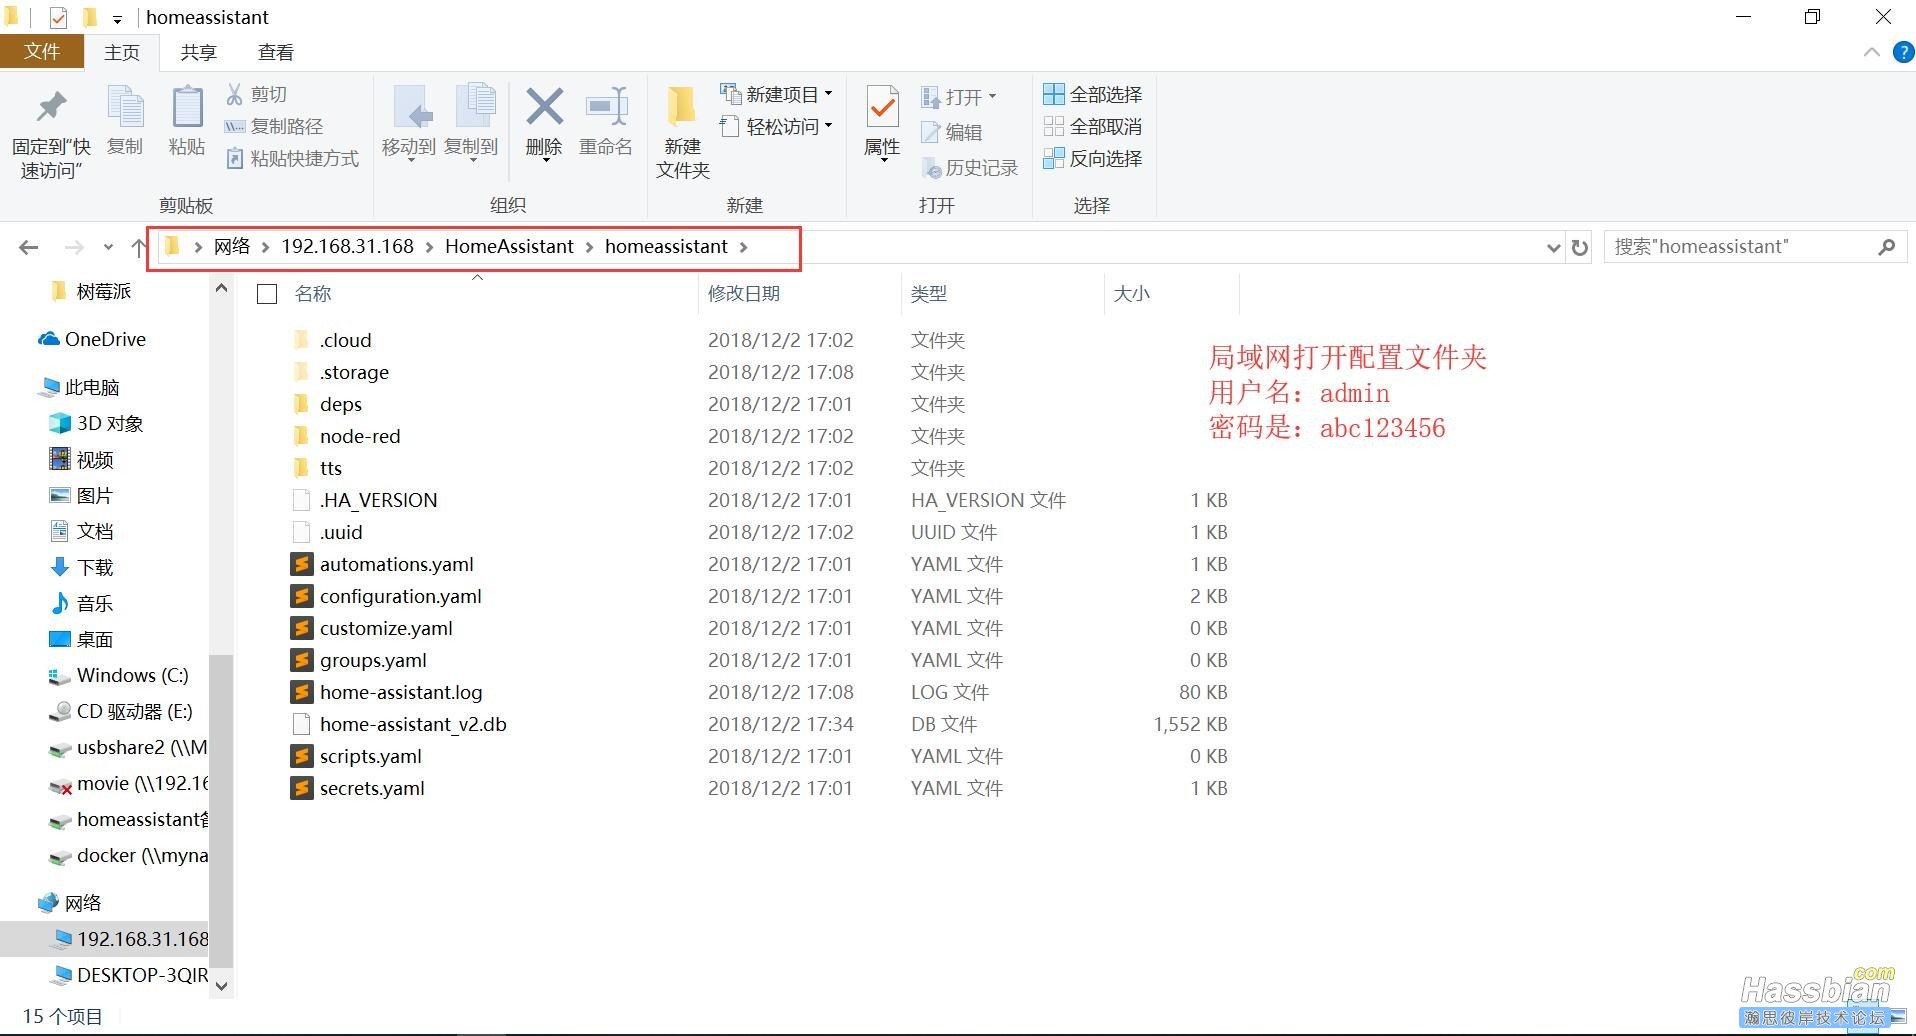Image resolution: width=1916 pixels, height=1036 pixels.
Task: Toggle the select-all items checkbox
Action: pyautogui.click(x=267, y=294)
